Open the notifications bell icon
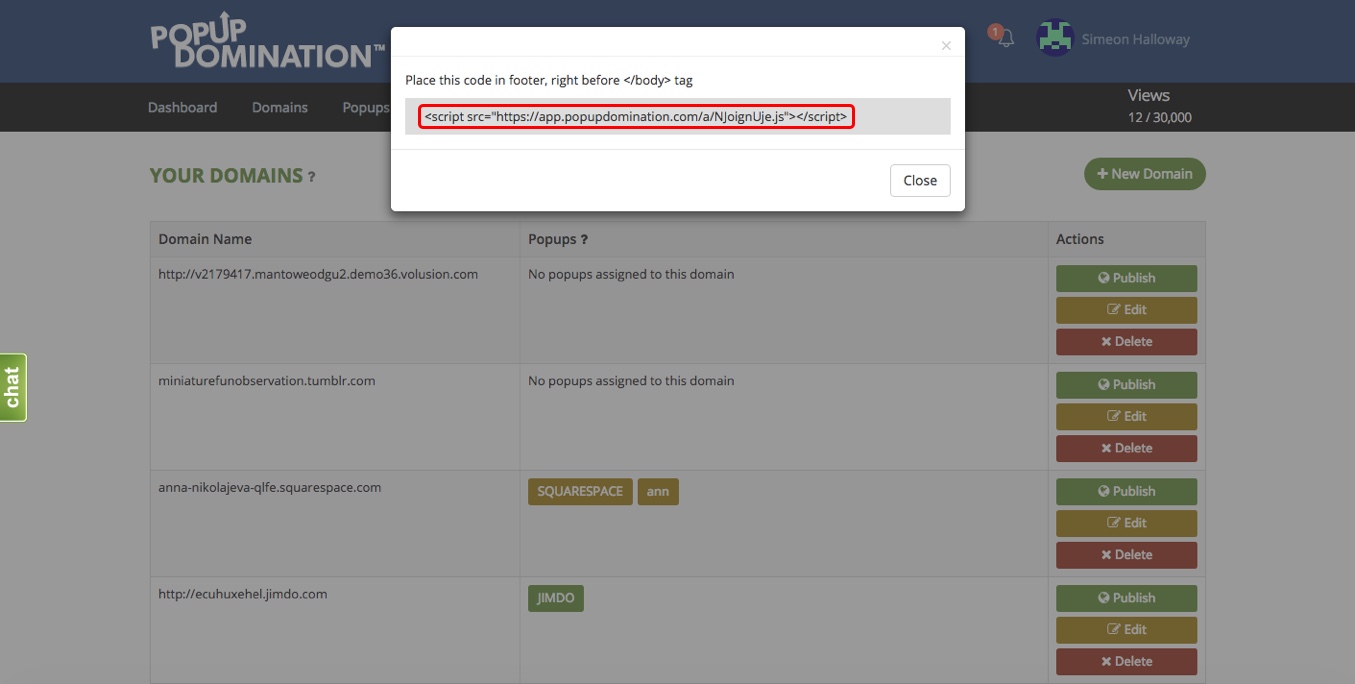The image size is (1355, 684). pos(1006,39)
